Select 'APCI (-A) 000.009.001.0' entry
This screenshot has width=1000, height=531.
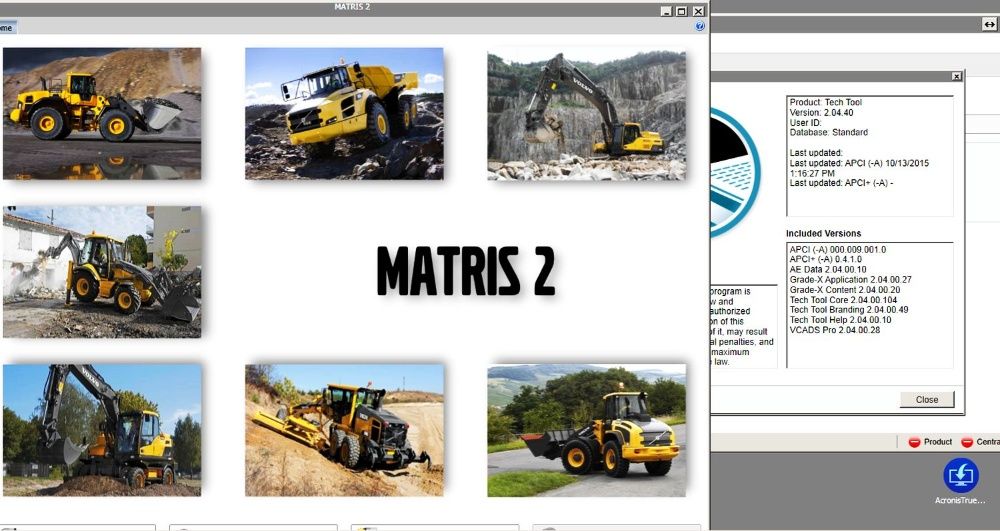(x=837, y=249)
